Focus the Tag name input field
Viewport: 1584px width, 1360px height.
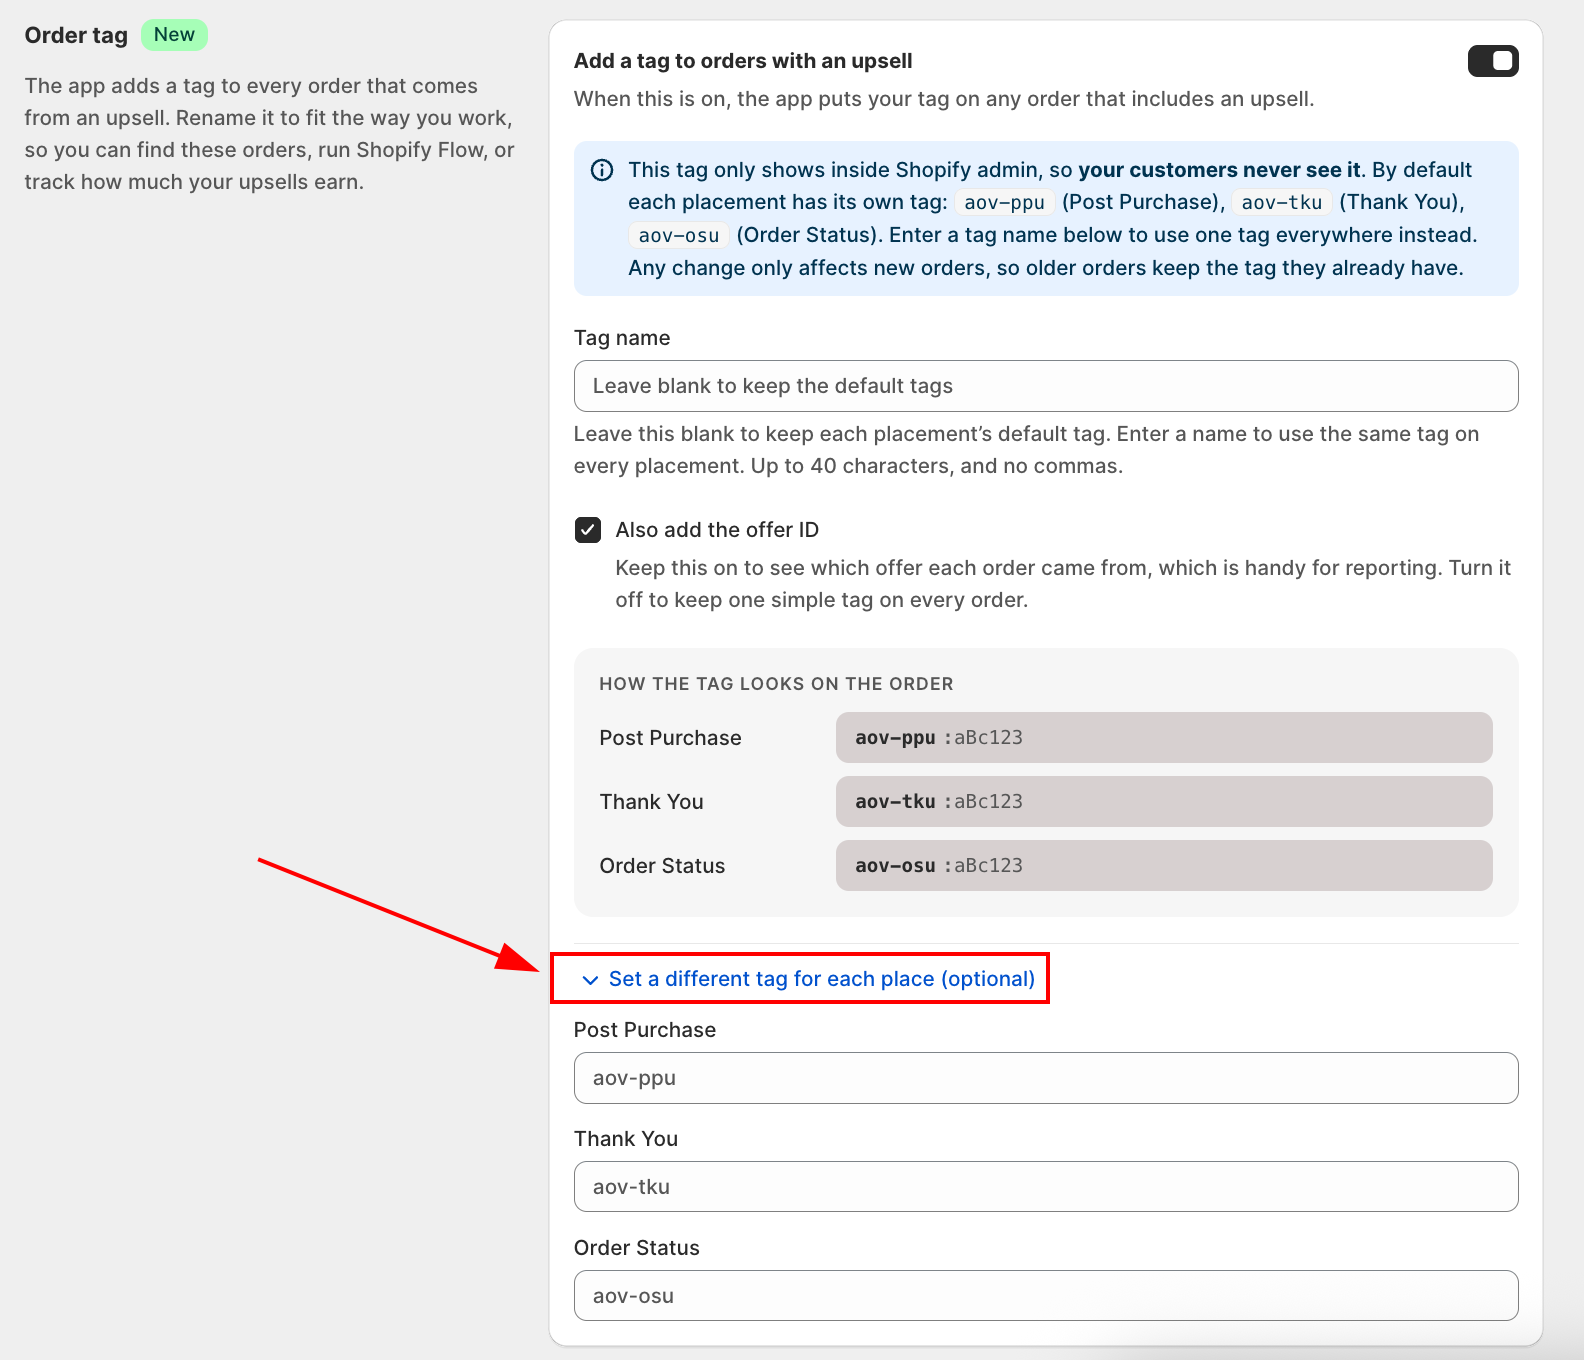click(x=1046, y=386)
